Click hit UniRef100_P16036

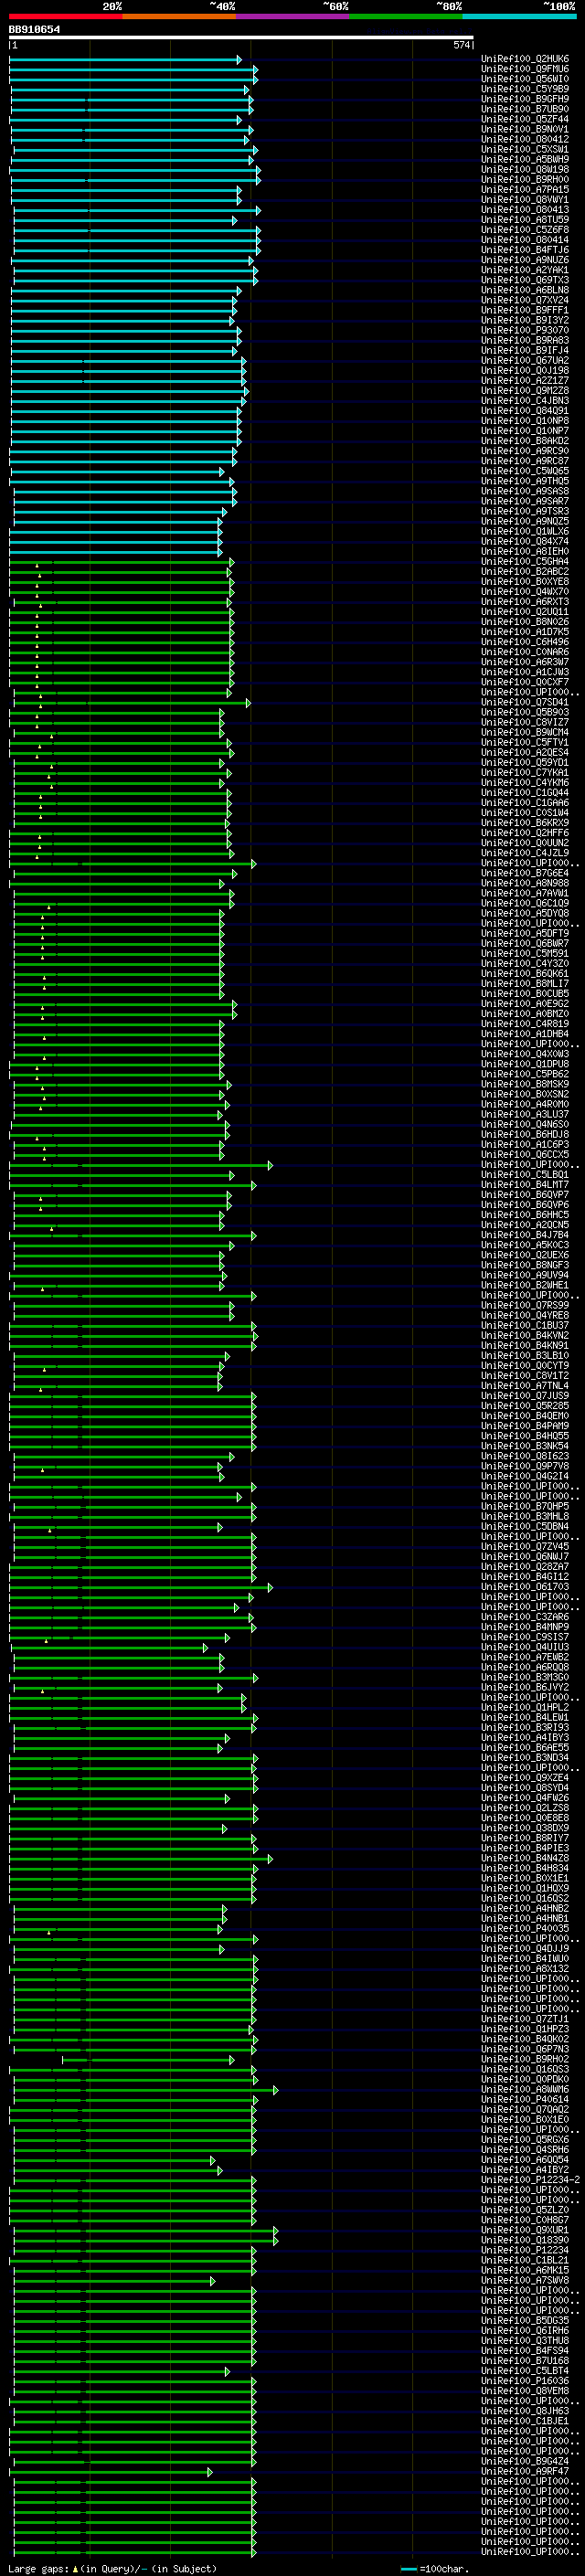525,2380
